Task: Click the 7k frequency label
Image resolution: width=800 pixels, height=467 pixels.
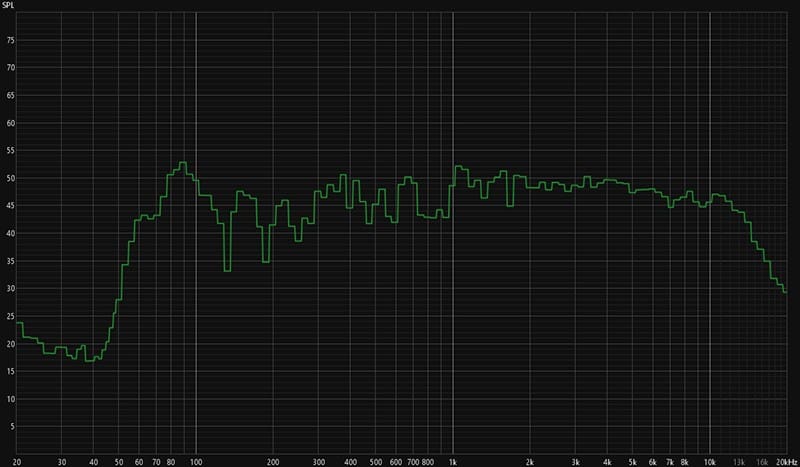Action: 670,462
